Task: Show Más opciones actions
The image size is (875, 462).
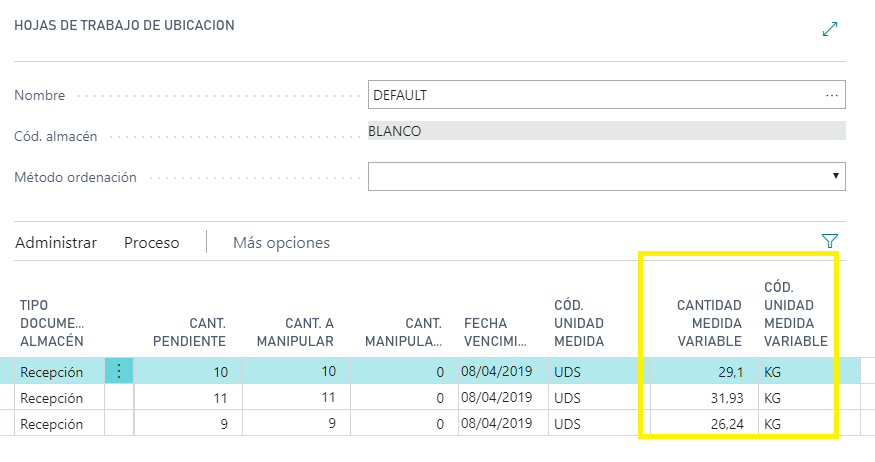Action: pyautogui.click(x=281, y=243)
